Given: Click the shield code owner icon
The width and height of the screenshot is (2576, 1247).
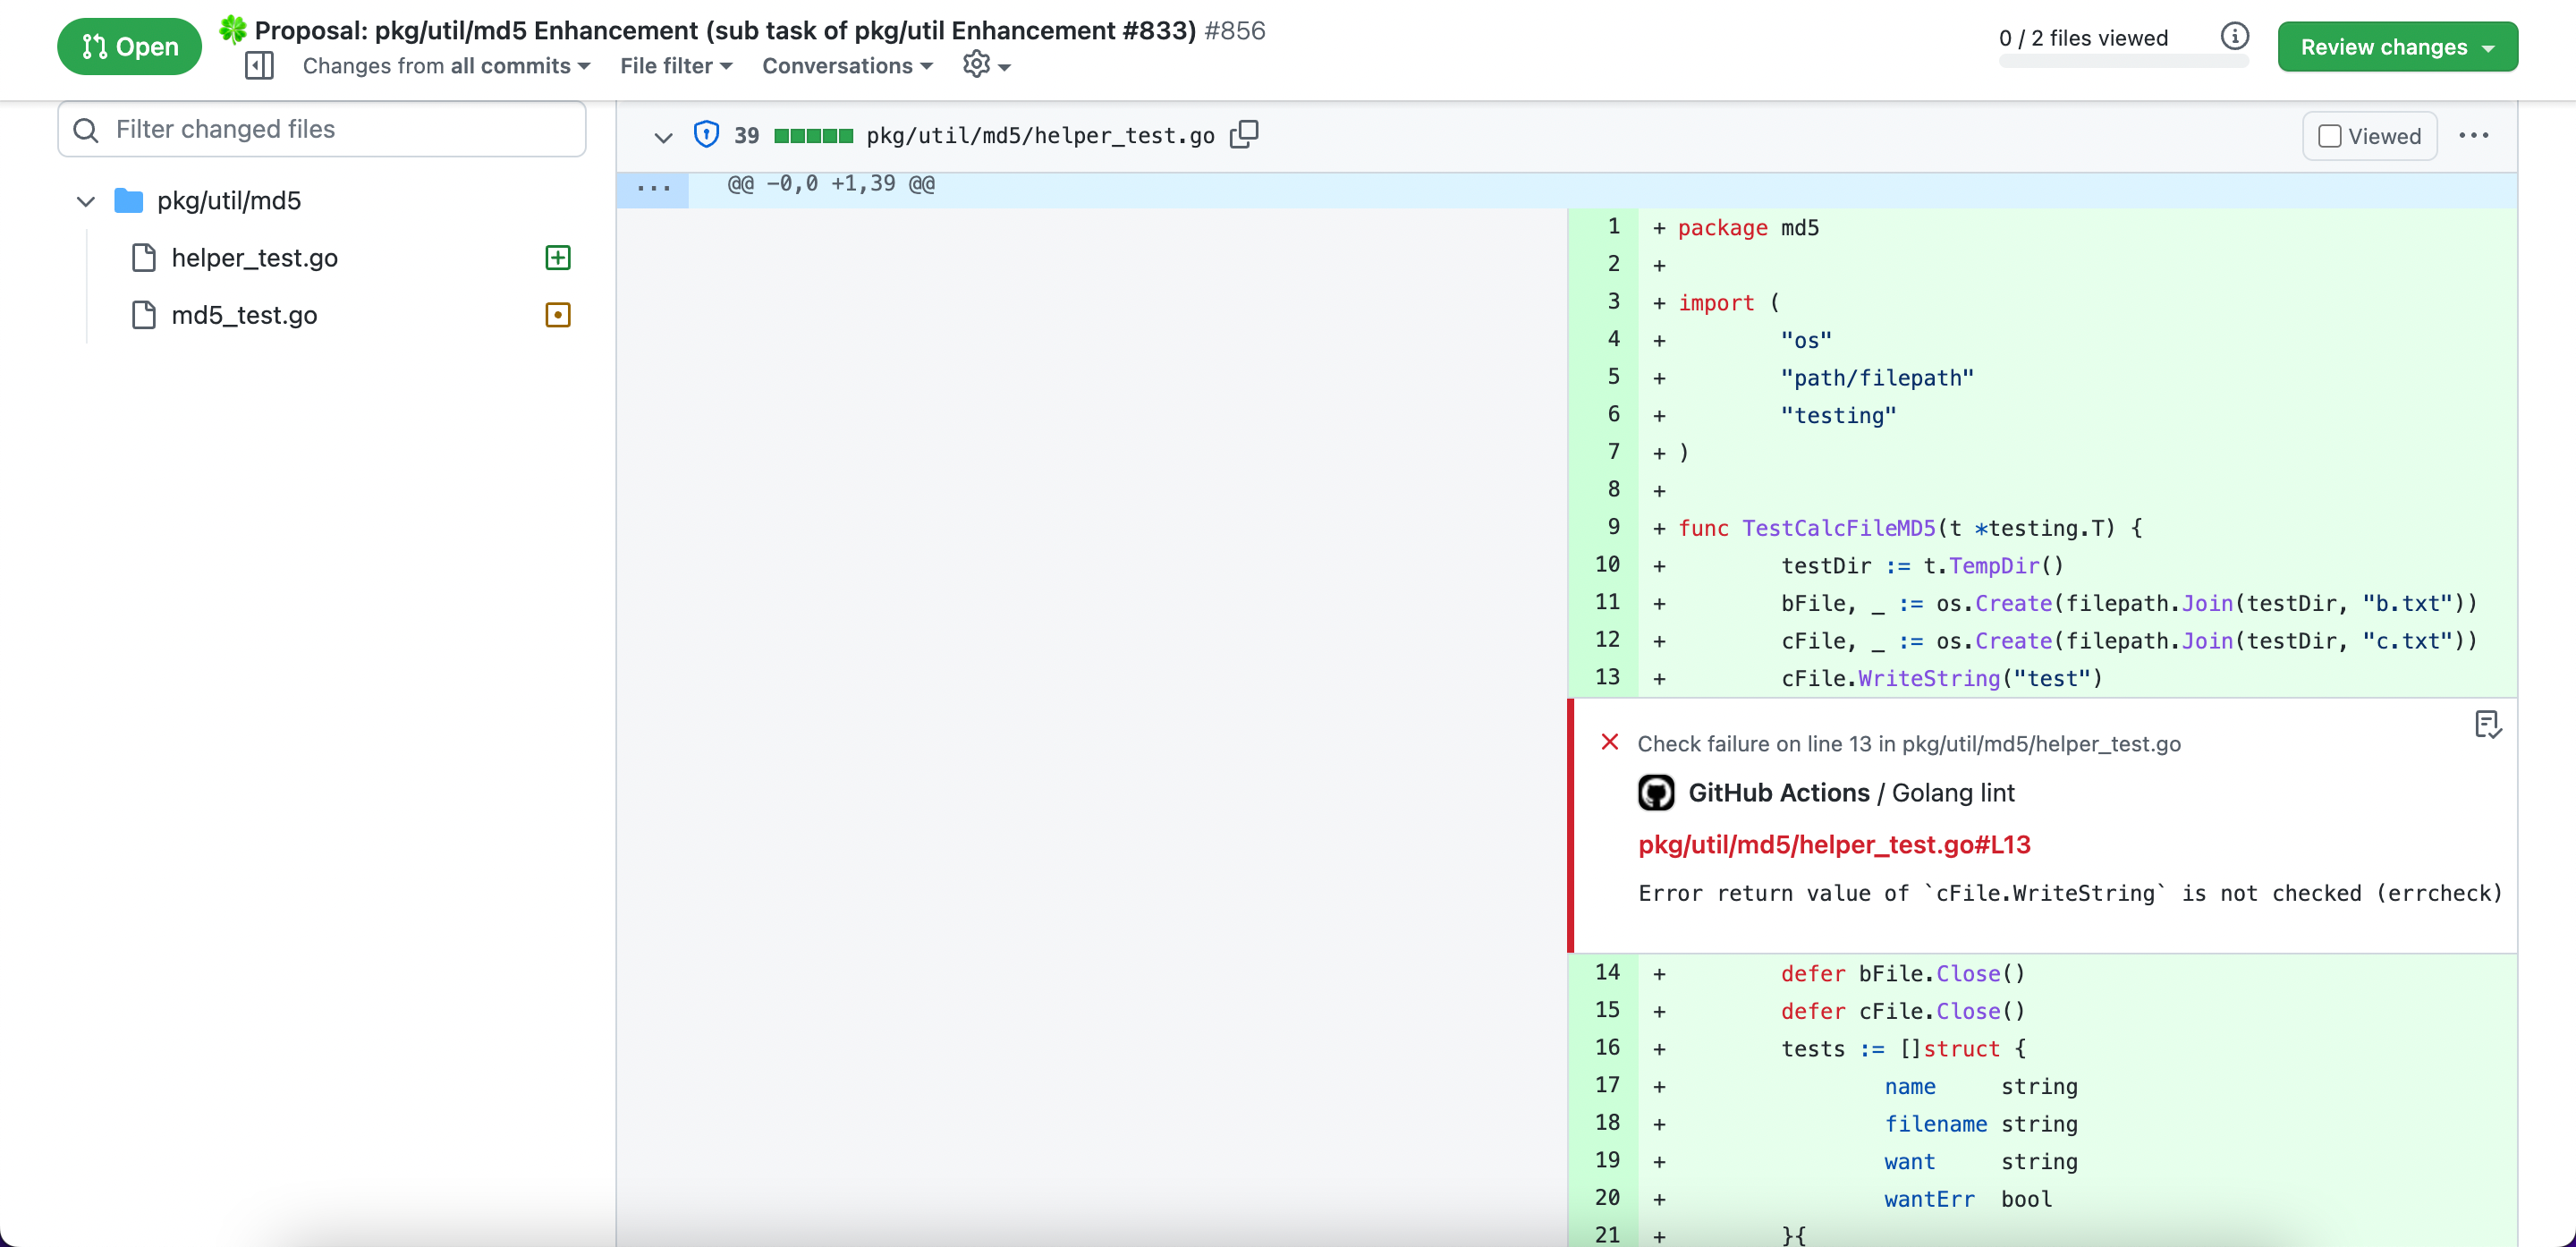Looking at the screenshot, I should pyautogui.click(x=706, y=135).
